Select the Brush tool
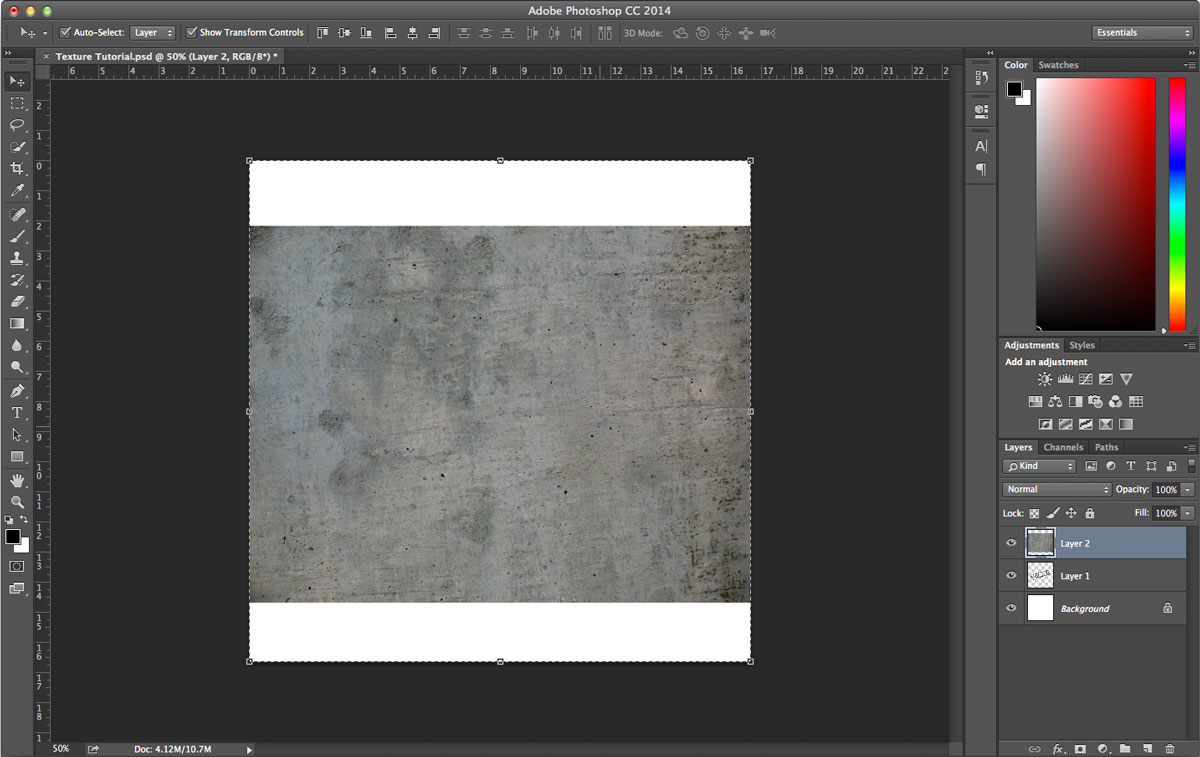Image resolution: width=1200 pixels, height=757 pixels. coord(17,237)
